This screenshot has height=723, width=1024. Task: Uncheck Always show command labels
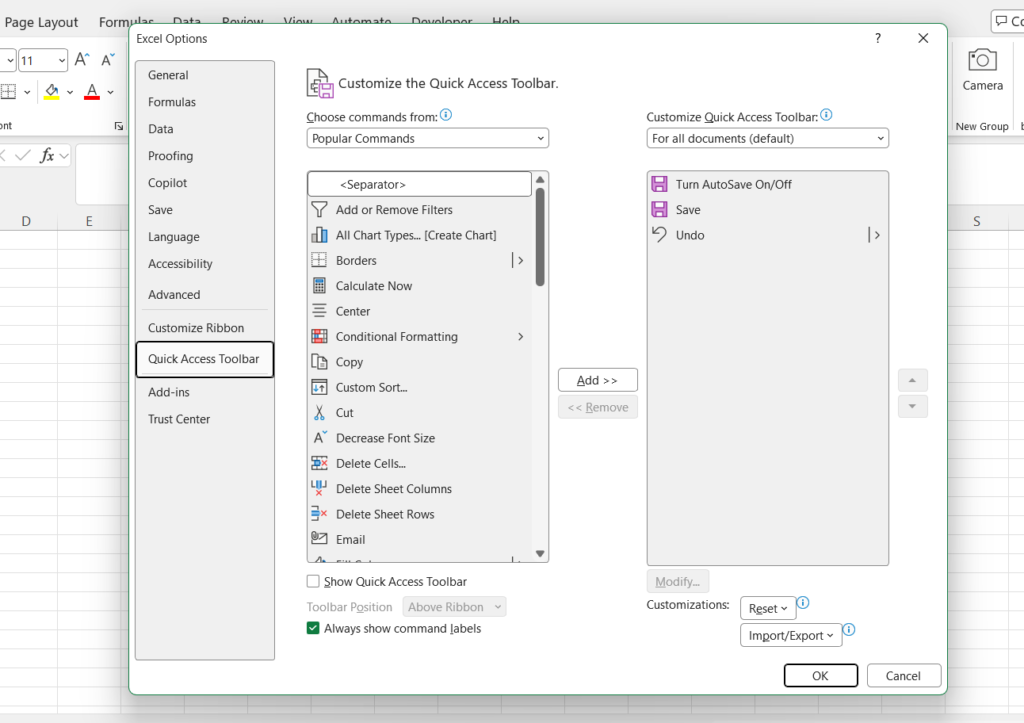tap(313, 628)
